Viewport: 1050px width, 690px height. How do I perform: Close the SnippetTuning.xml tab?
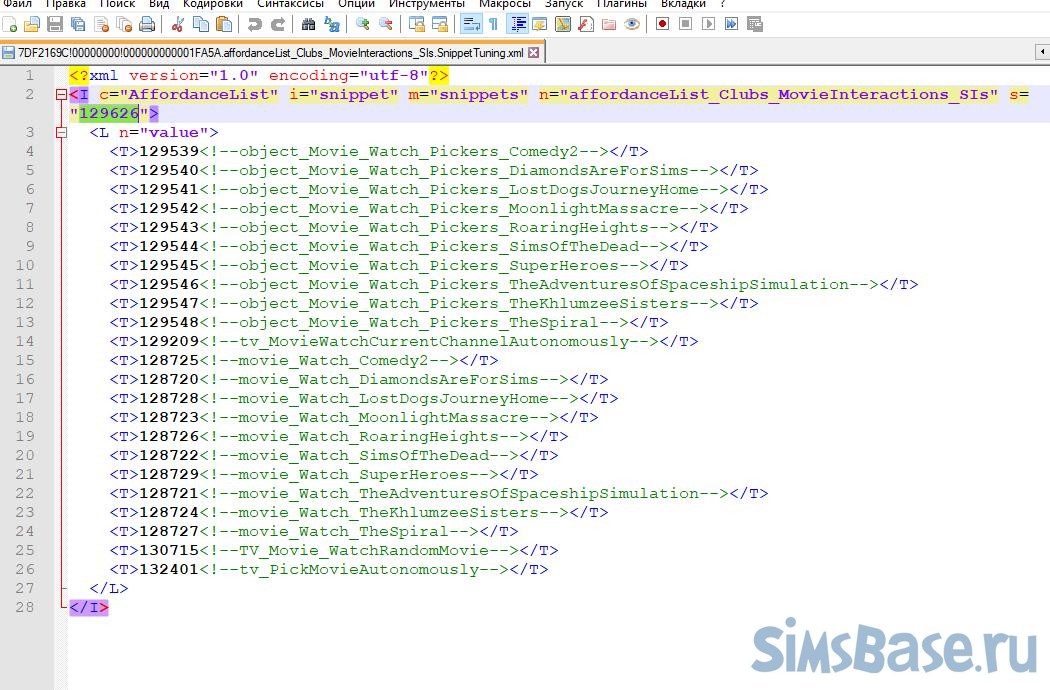(533, 52)
